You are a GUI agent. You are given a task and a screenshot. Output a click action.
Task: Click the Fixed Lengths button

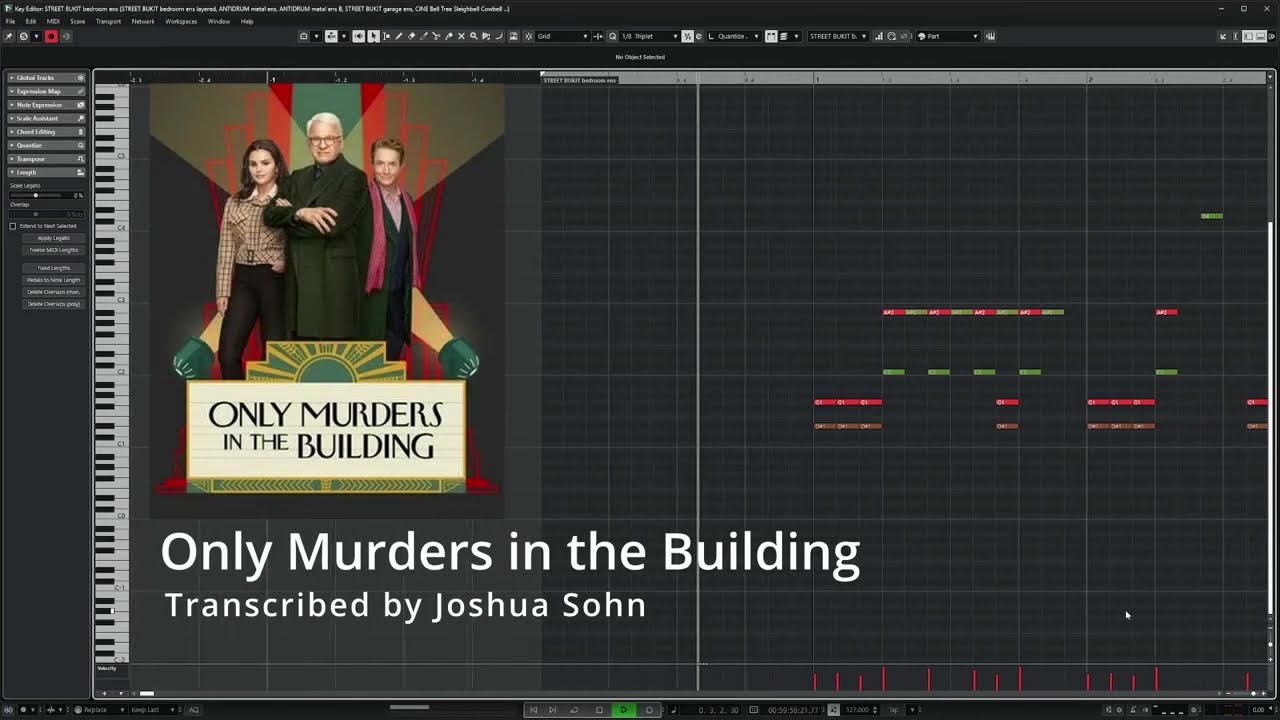point(53,268)
